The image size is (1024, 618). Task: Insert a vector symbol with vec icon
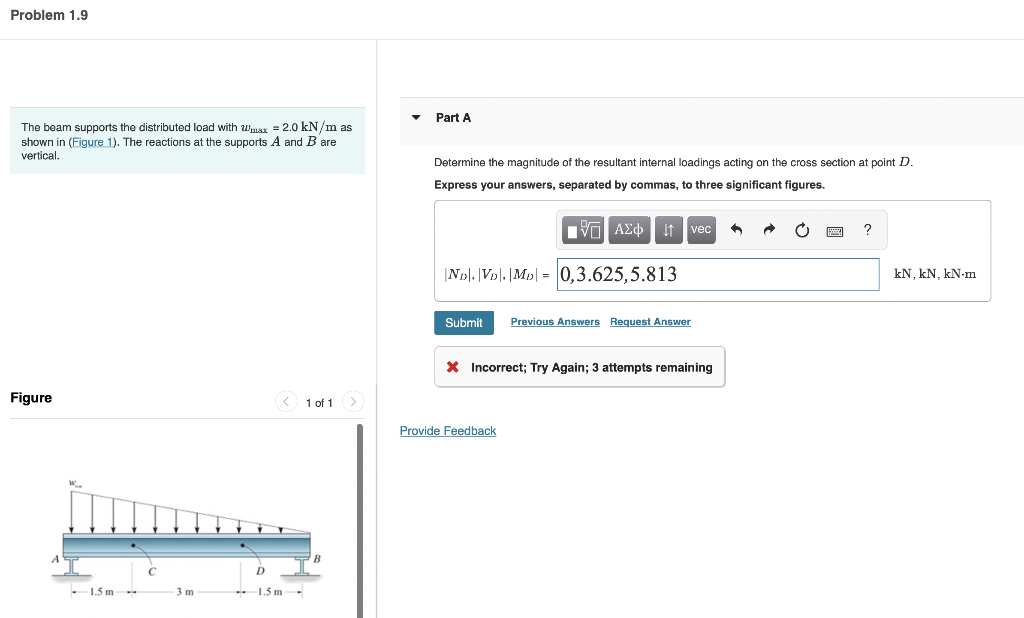700,229
